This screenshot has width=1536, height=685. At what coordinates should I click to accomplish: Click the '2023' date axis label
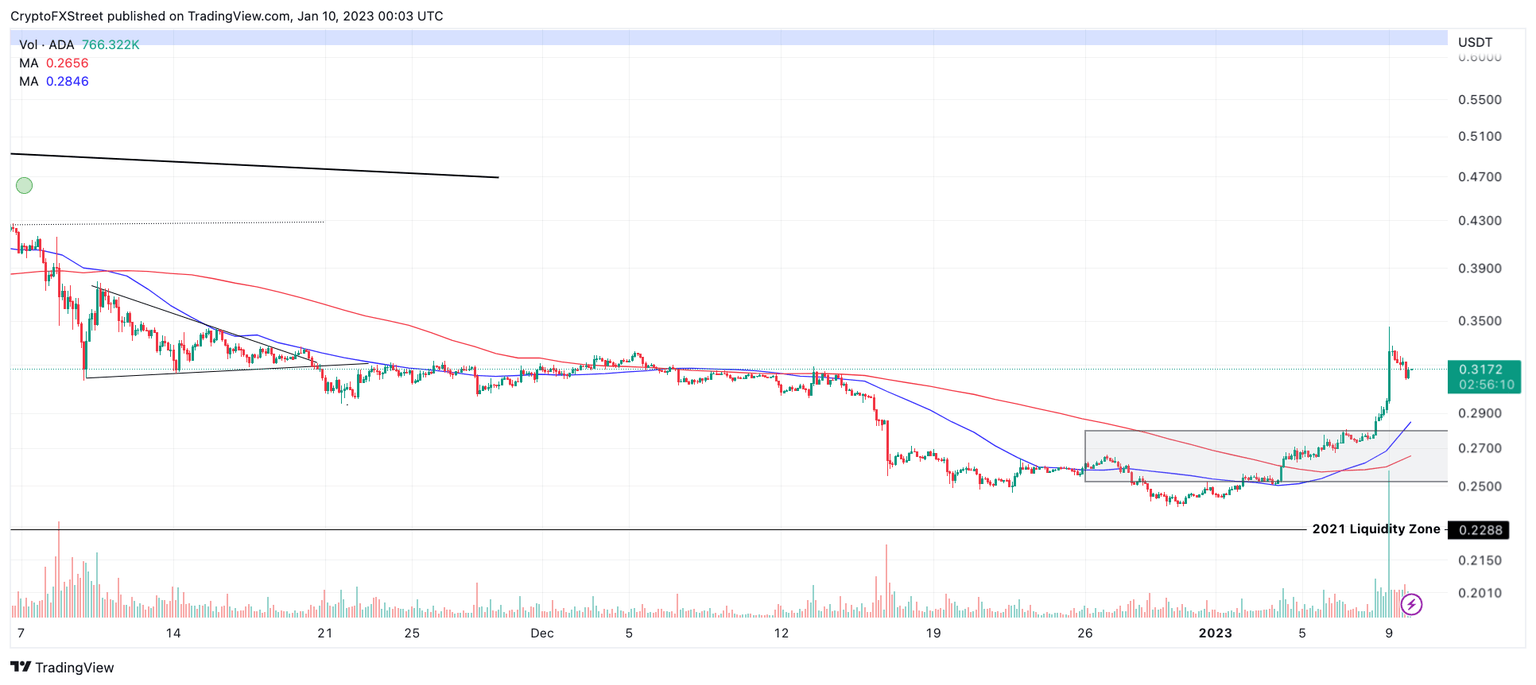(x=1215, y=633)
